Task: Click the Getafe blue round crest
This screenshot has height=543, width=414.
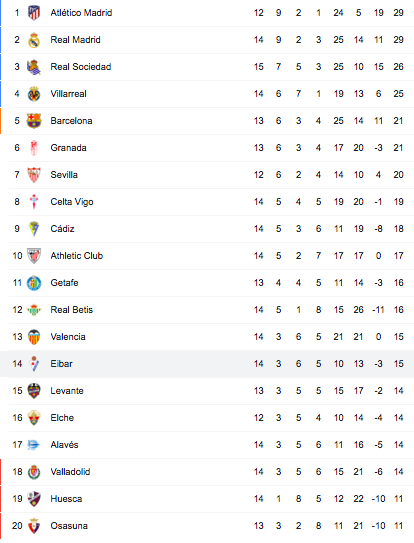Action: (x=34, y=283)
